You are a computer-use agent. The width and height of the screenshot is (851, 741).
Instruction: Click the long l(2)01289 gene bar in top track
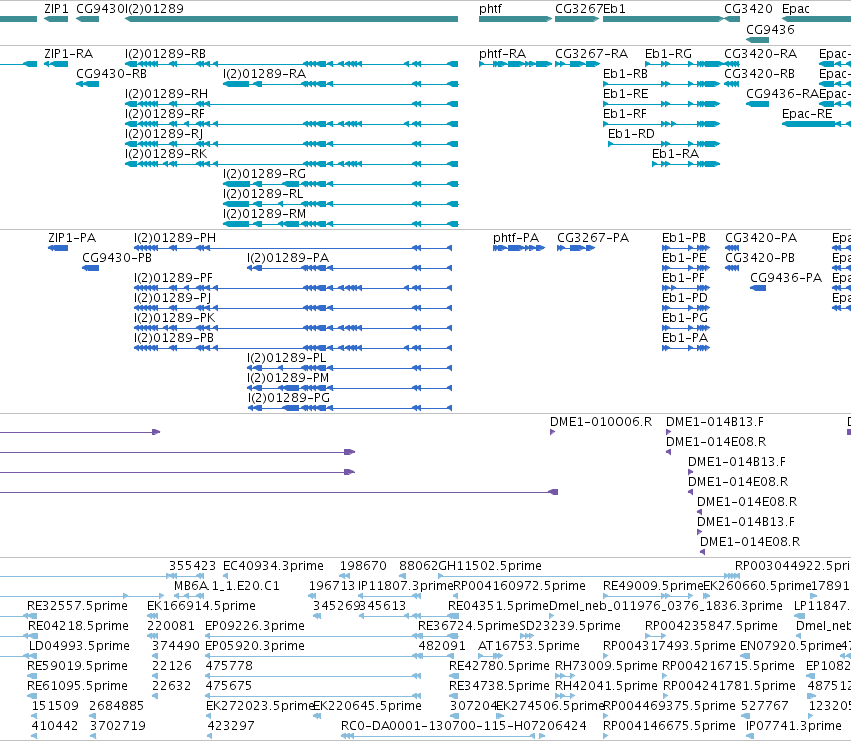click(291, 19)
